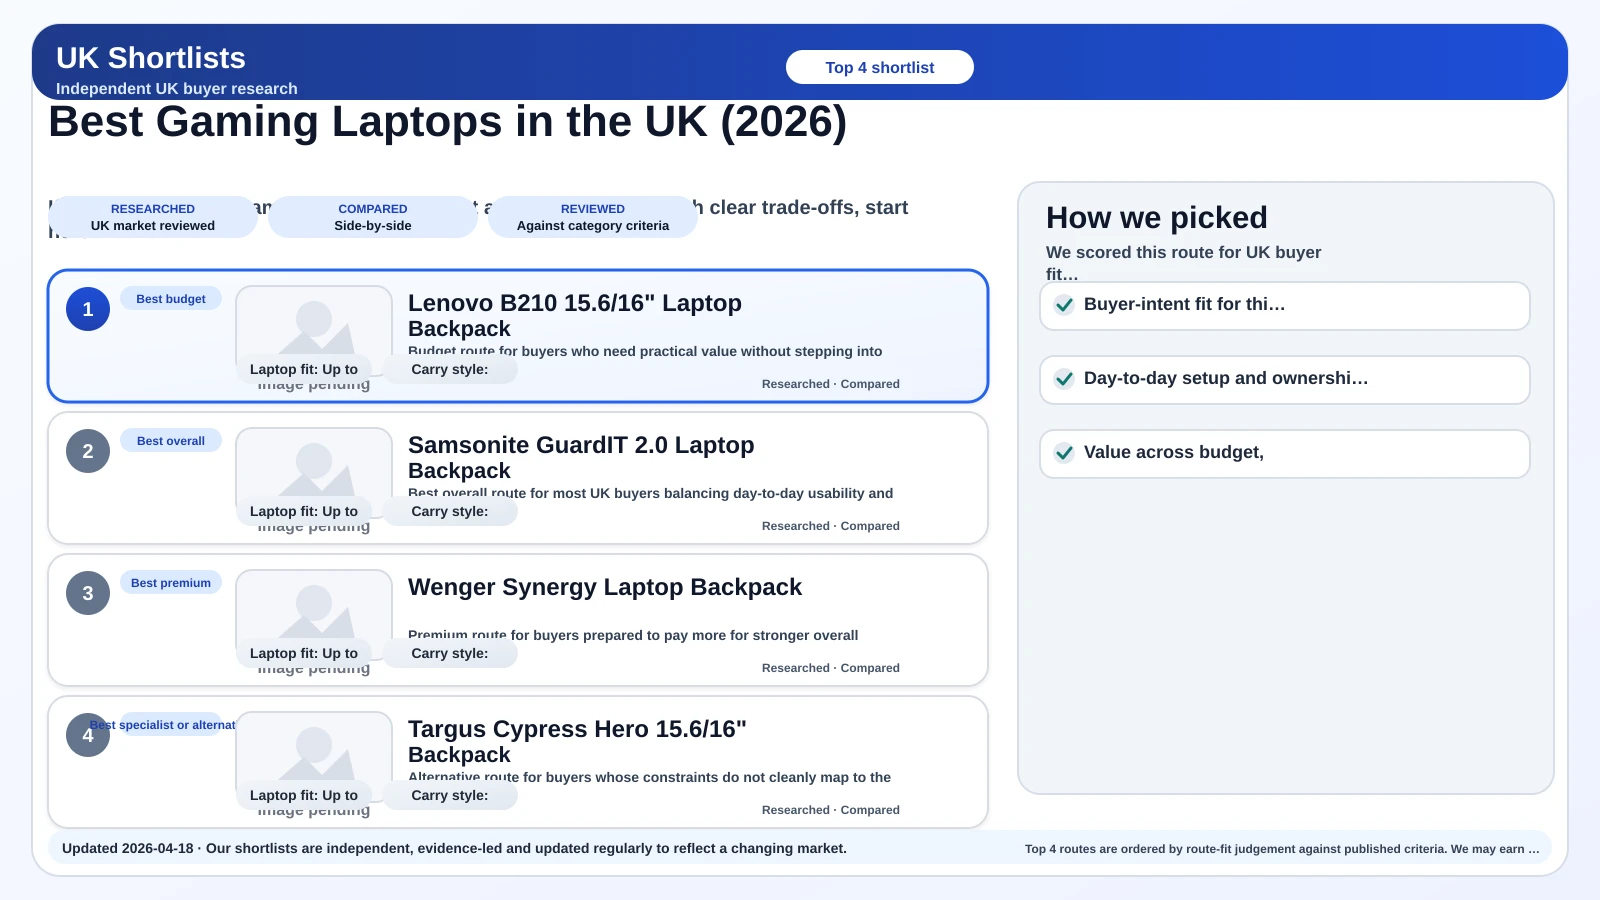Click check icon beside Buyer-intent fit

pos(1065,305)
